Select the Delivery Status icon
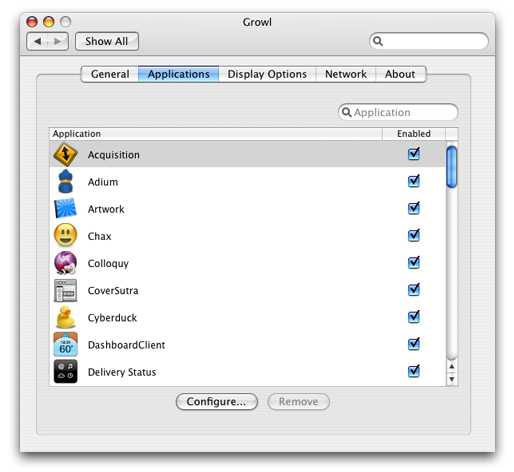The height and width of the screenshot is (472, 514). coord(65,371)
